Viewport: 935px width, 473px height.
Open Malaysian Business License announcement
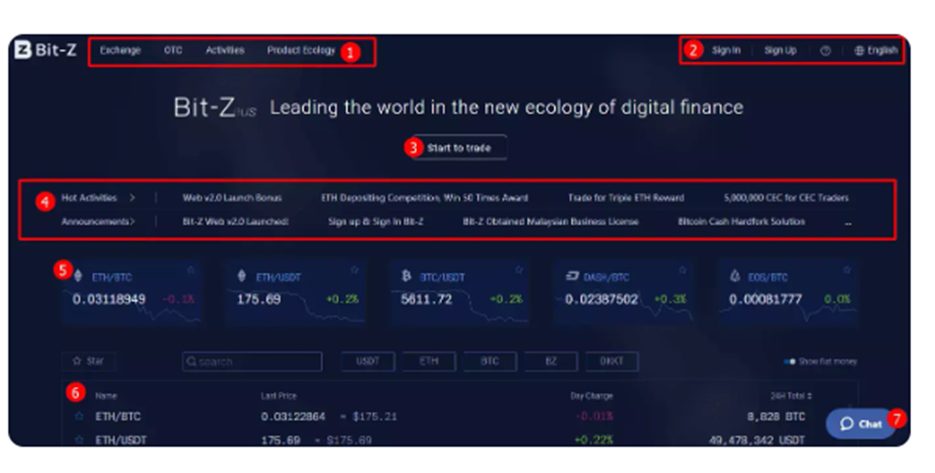(x=550, y=221)
